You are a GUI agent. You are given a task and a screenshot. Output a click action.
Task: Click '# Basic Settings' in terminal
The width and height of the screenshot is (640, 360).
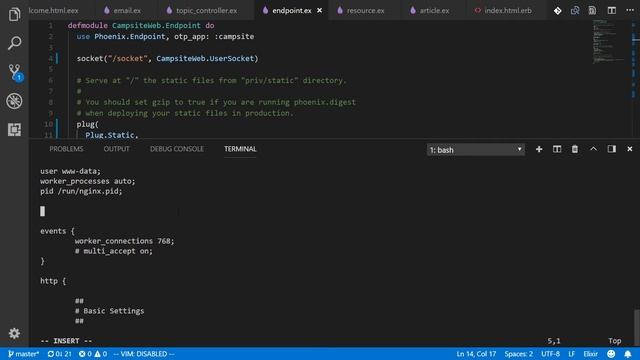click(109, 311)
